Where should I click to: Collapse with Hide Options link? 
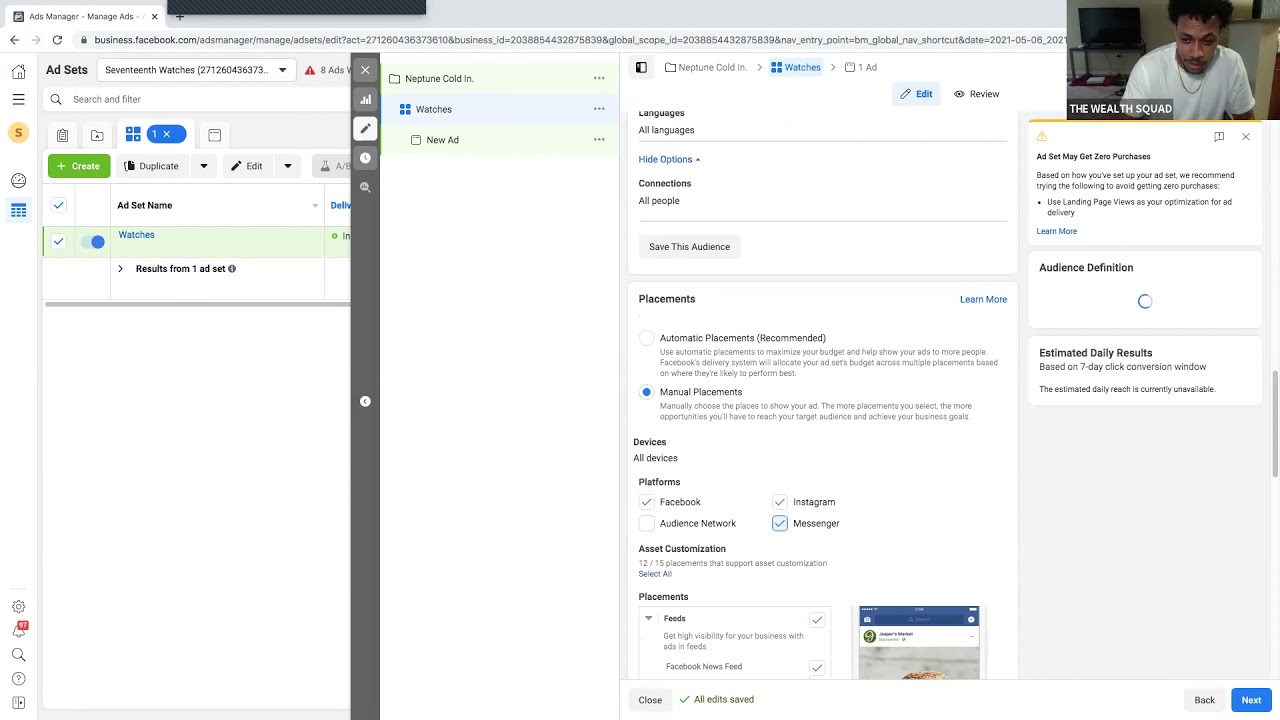point(669,159)
